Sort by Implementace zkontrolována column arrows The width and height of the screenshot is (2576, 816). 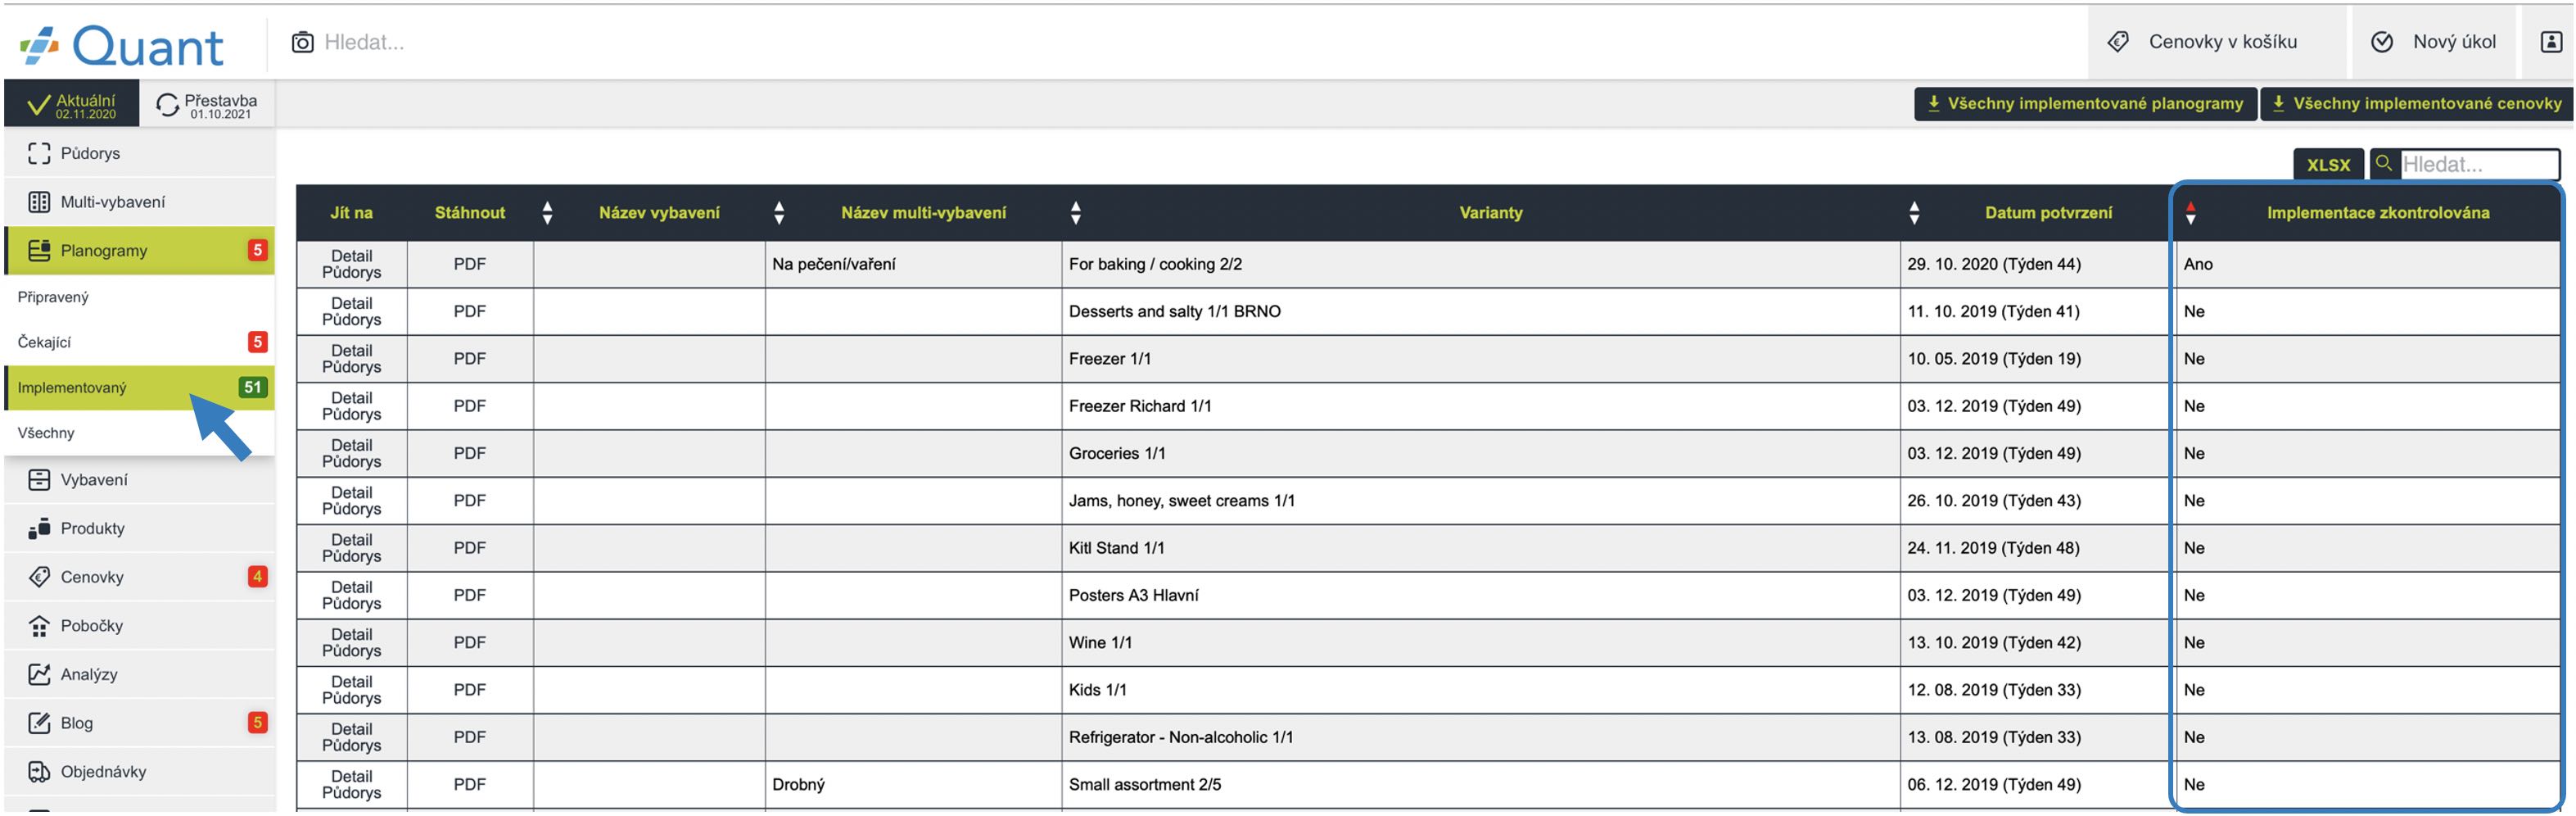coord(2190,212)
